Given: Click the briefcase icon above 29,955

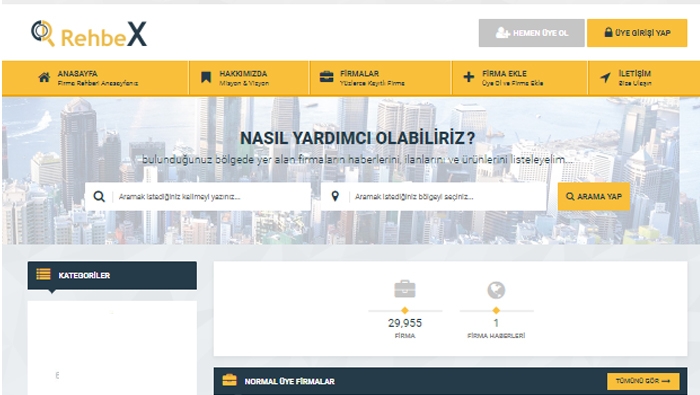Looking at the screenshot, I should pyautogui.click(x=405, y=289).
